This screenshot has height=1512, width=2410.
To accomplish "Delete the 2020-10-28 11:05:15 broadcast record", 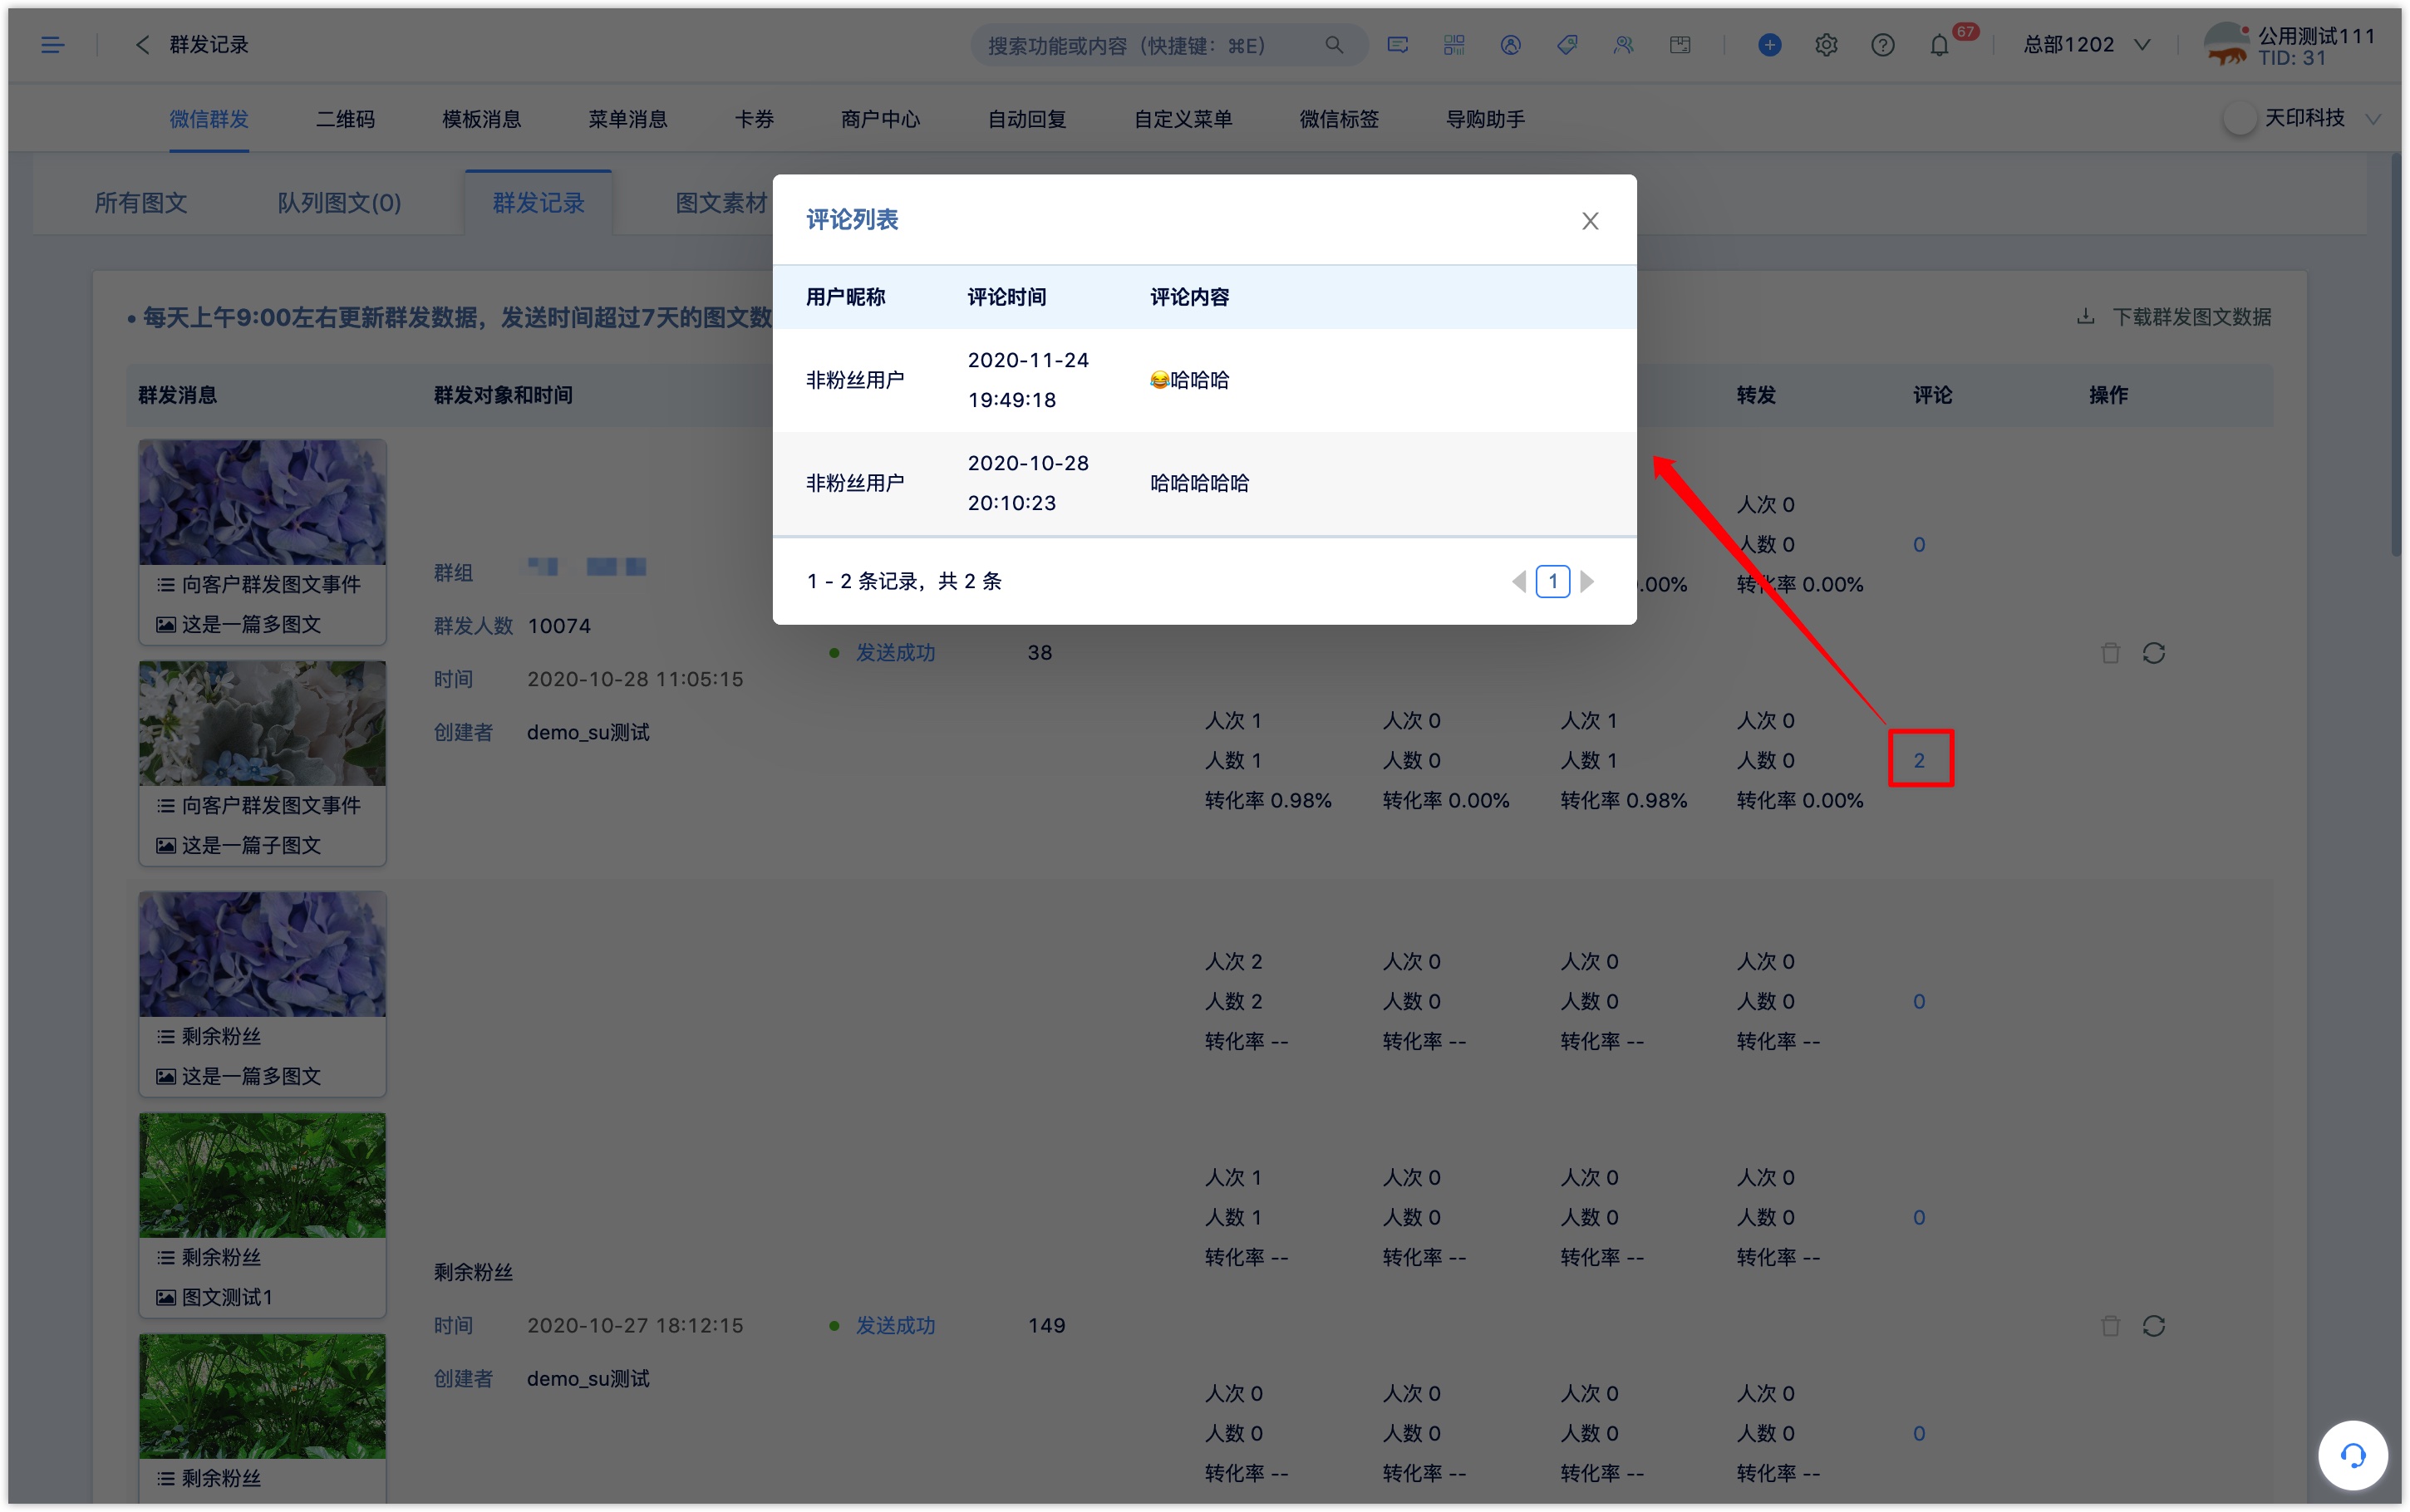I will pos(2111,653).
